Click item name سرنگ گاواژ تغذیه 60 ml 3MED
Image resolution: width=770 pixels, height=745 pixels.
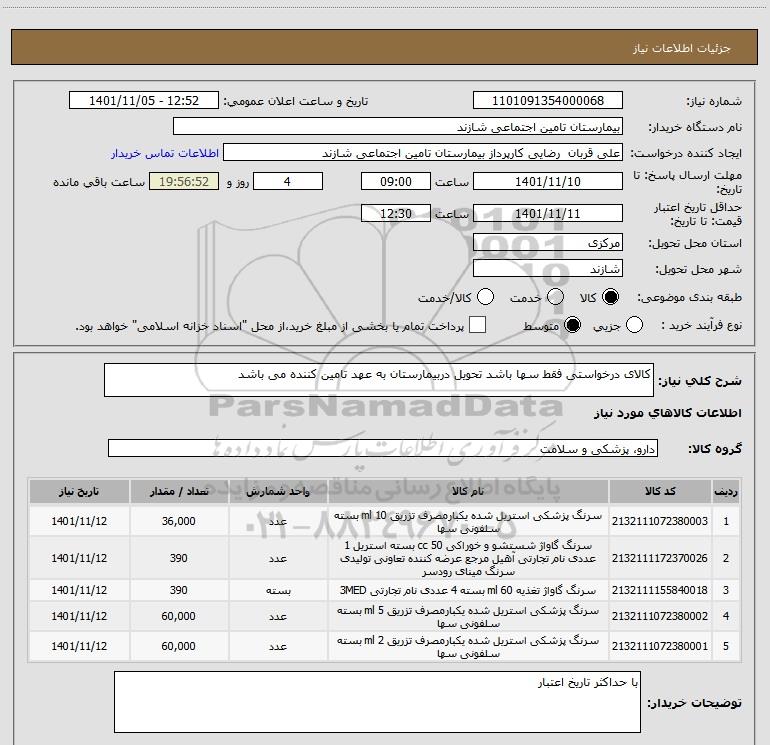point(468,590)
